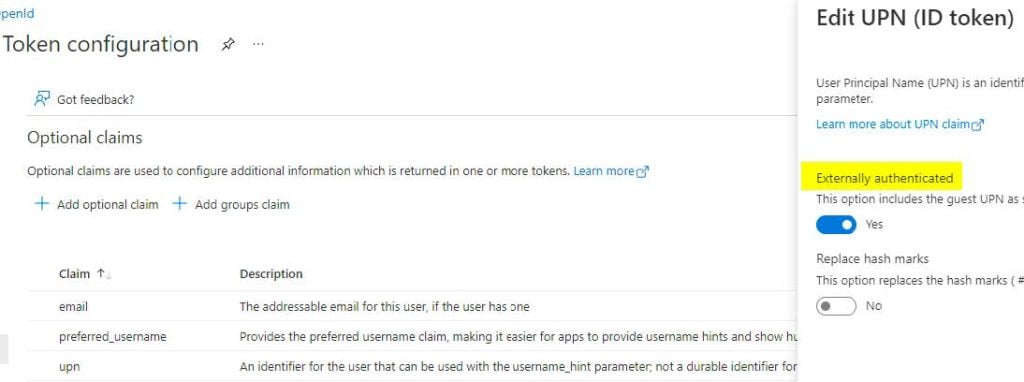Viewport: 1024px width, 382px height.
Task: Go to the OpenId breadcrumb link
Action: click(x=16, y=13)
